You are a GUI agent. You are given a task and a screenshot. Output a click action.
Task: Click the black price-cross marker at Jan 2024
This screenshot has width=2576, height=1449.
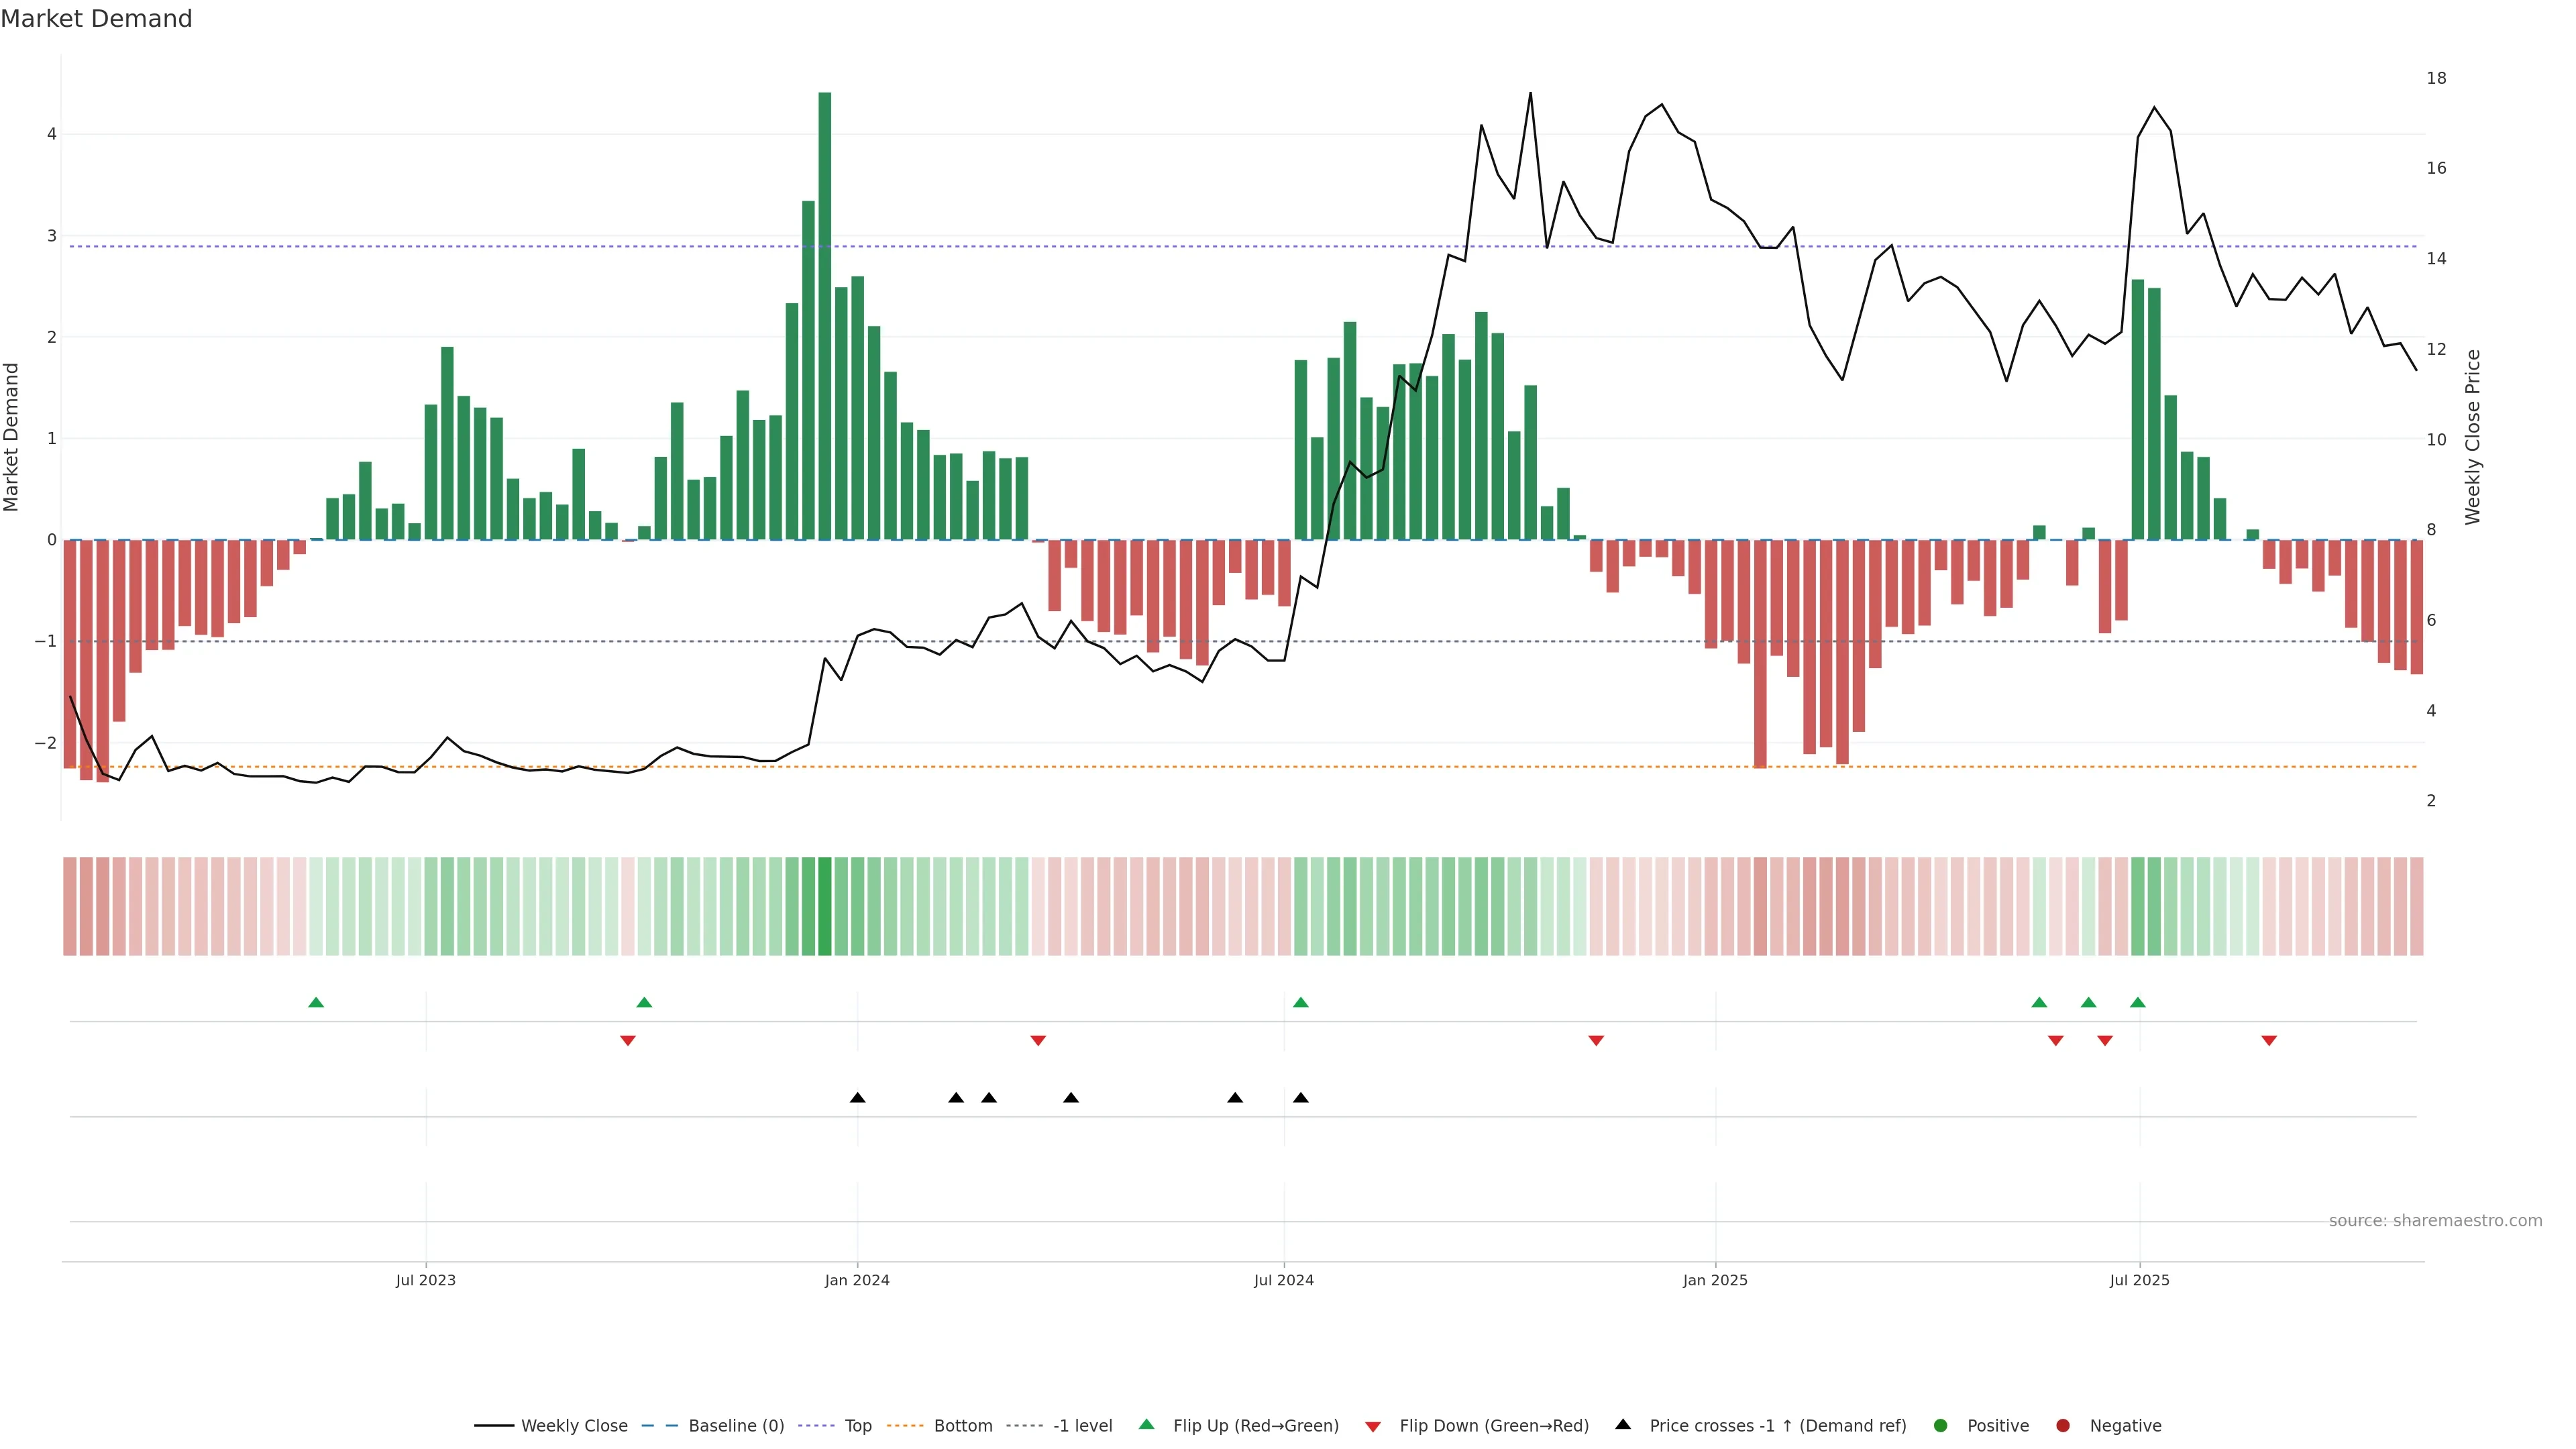(x=857, y=1098)
